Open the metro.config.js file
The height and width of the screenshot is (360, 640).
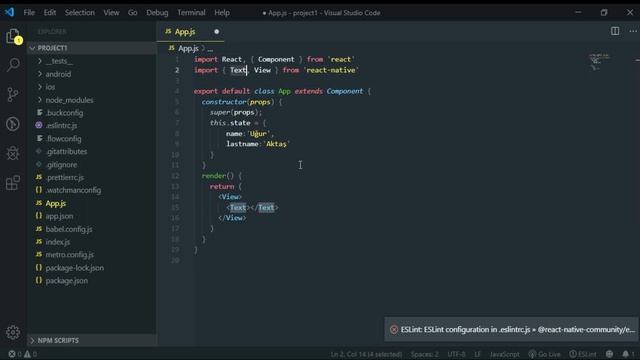coord(69,255)
